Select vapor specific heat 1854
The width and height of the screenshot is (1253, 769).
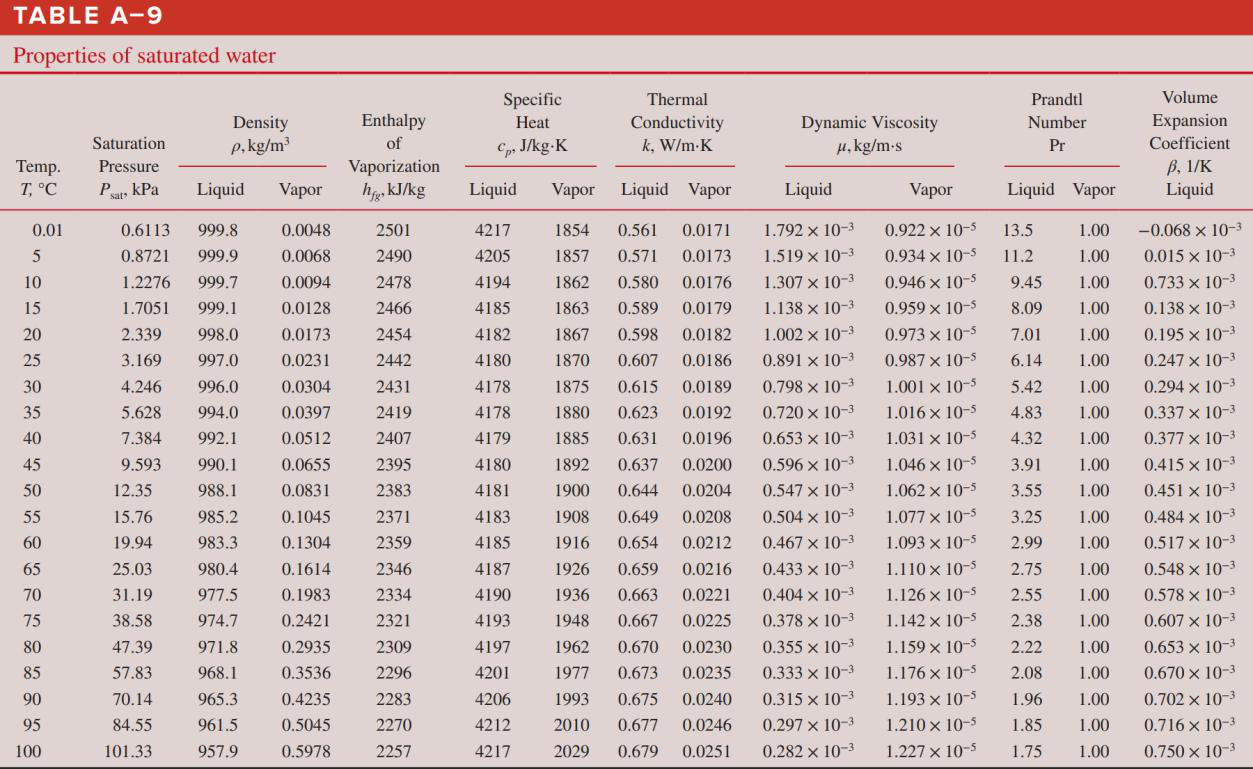pyautogui.click(x=572, y=231)
